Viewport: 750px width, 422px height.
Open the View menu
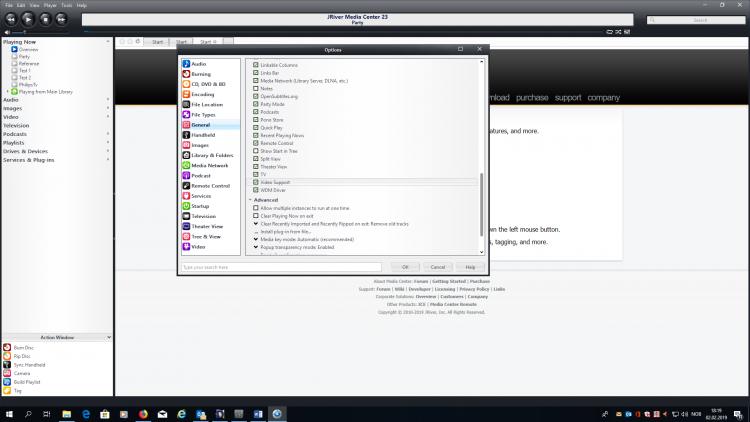(x=34, y=5)
